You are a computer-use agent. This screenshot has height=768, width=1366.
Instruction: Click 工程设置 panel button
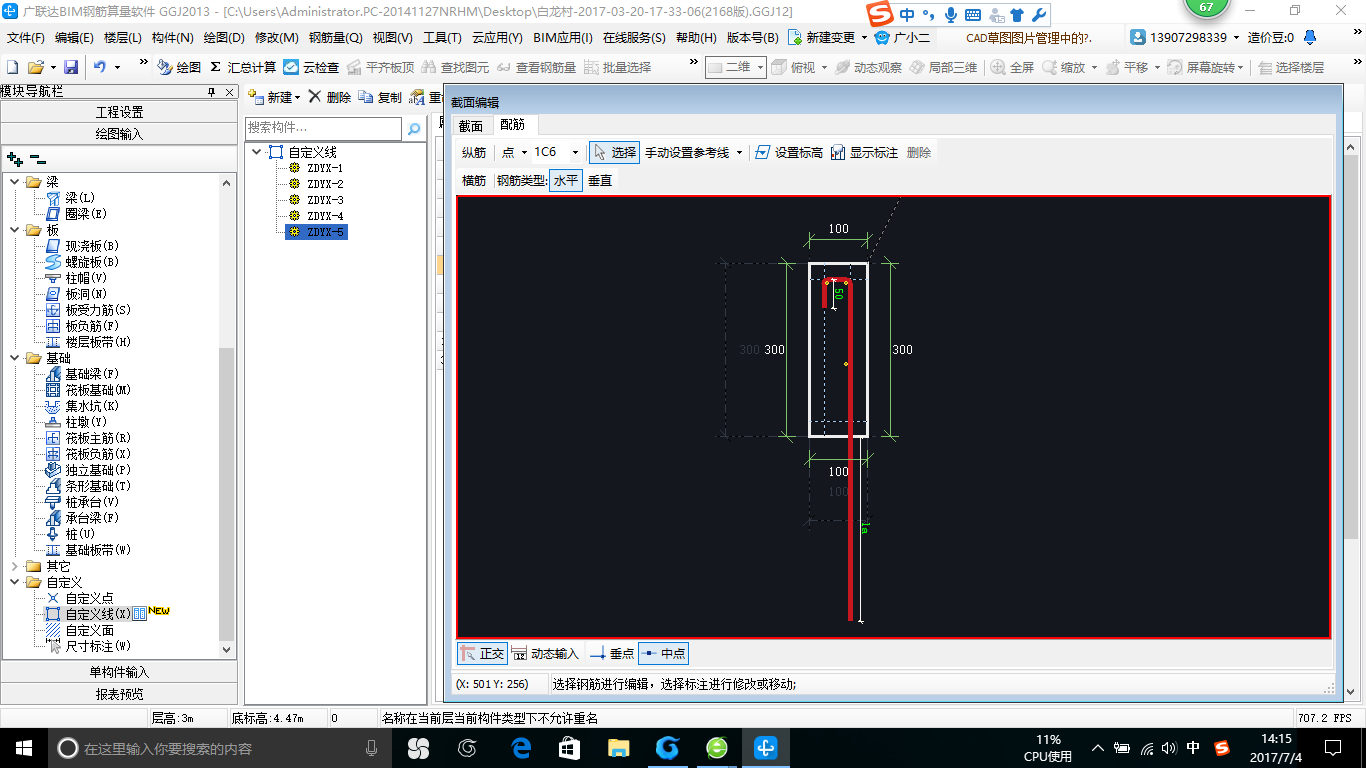point(119,112)
